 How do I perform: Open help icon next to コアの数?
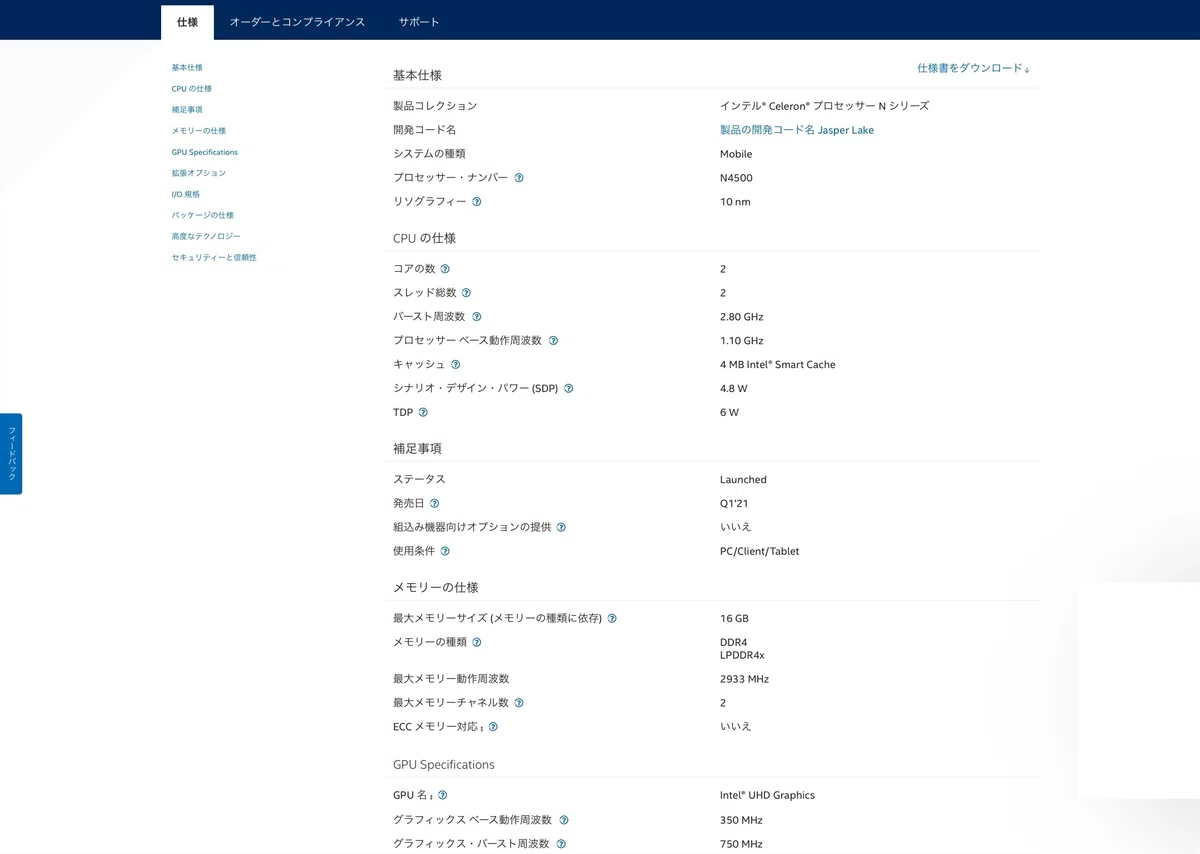click(x=445, y=269)
